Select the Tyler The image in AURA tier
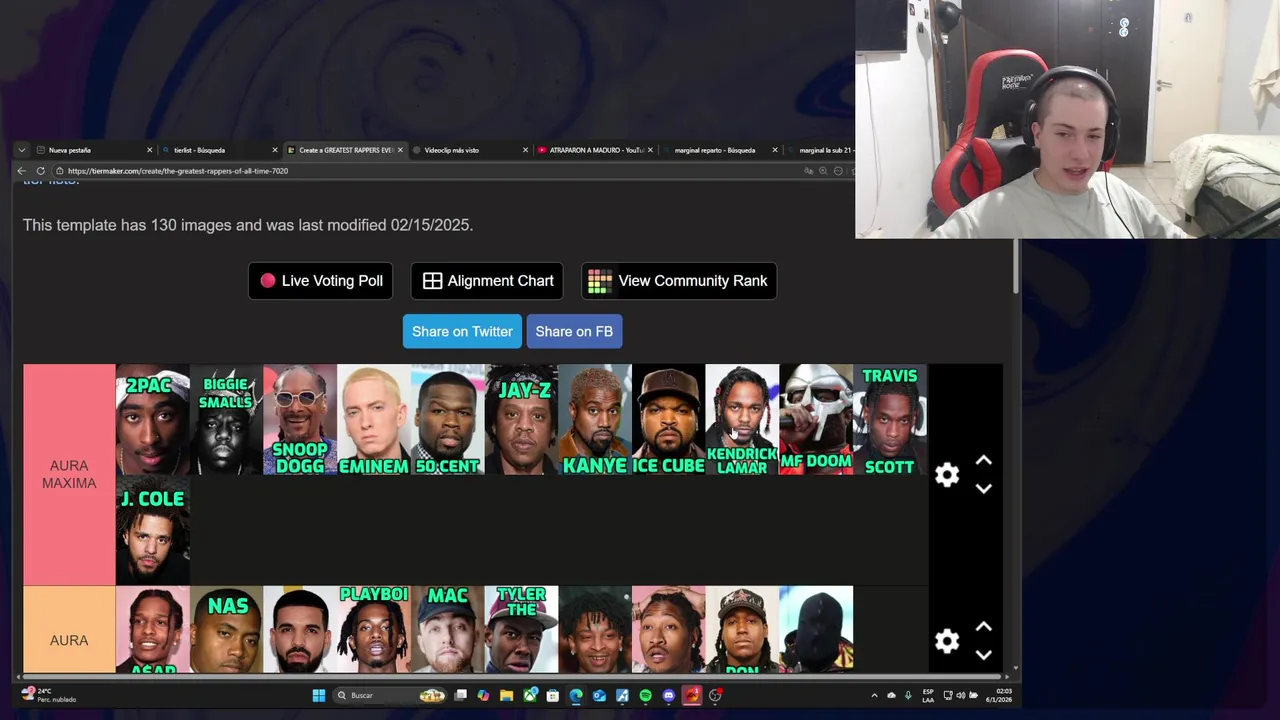The image size is (1280, 720). pyautogui.click(x=521, y=629)
